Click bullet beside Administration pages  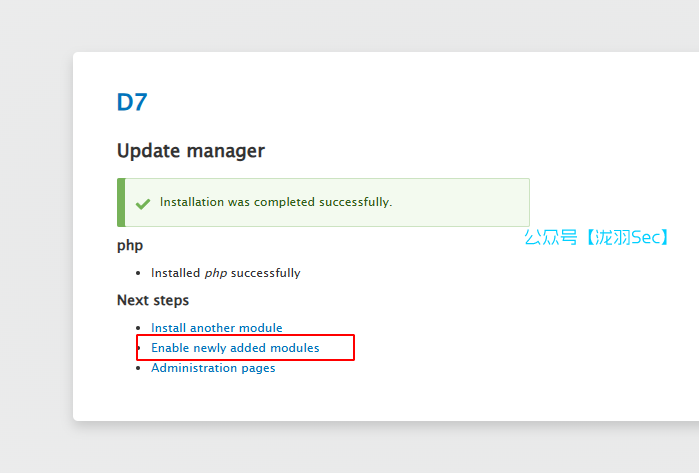[138, 368]
